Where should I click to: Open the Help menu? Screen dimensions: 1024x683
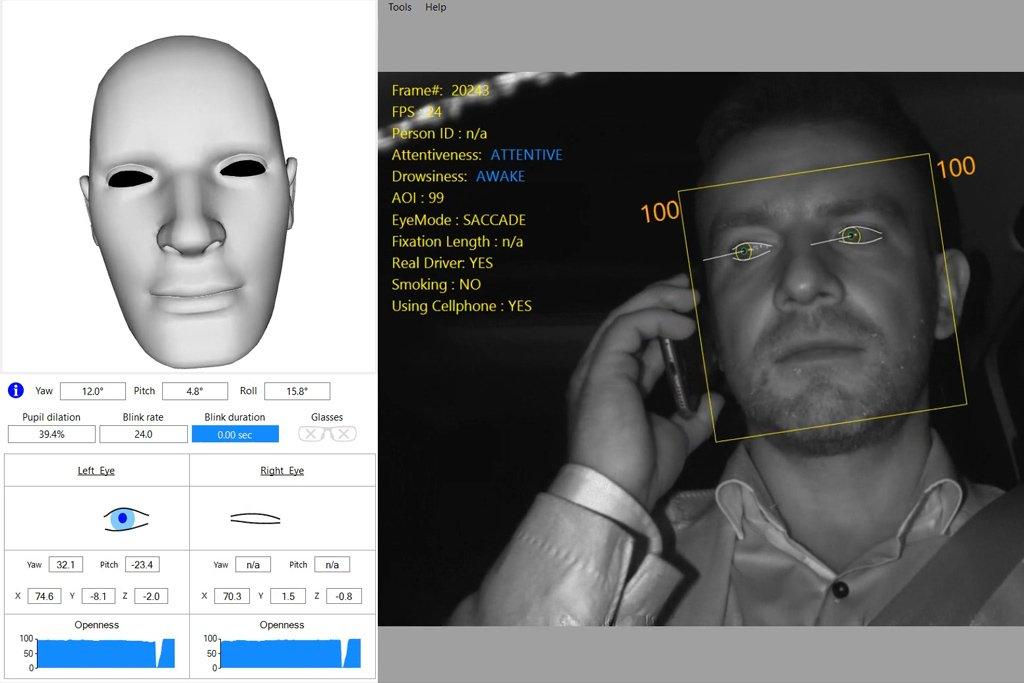click(x=436, y=7)
